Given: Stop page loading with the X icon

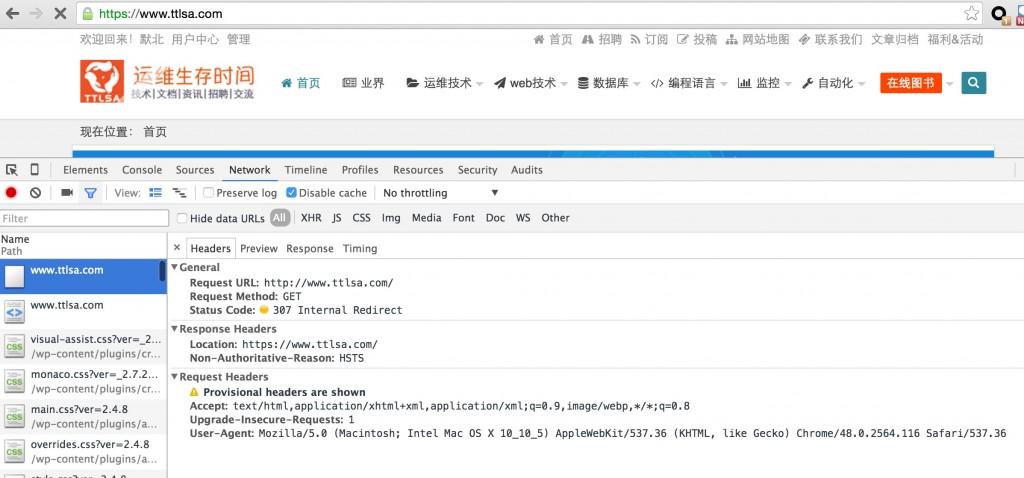Looking at the screenshot, I should (59, 13).
